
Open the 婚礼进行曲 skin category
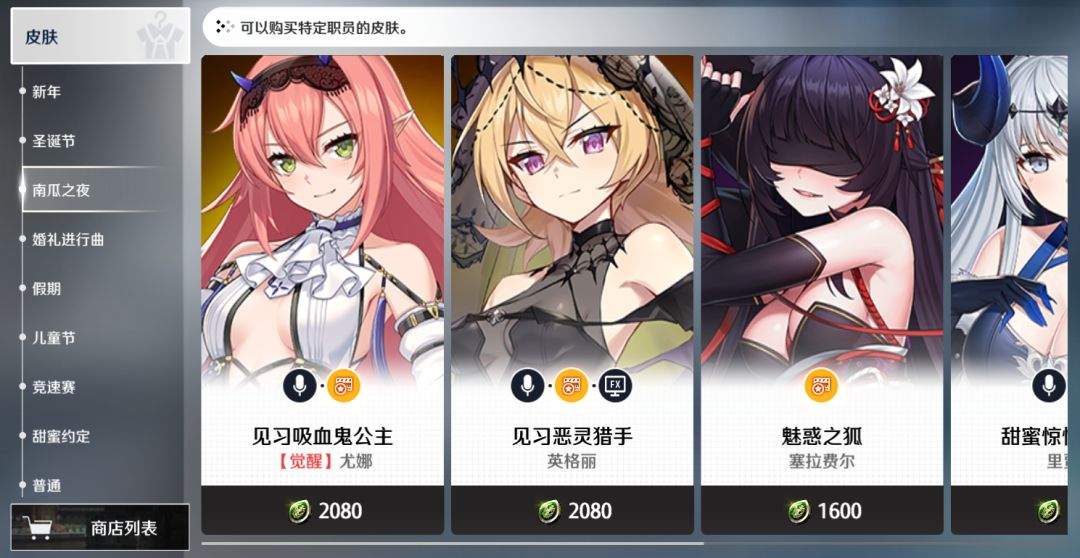(68, 240)
